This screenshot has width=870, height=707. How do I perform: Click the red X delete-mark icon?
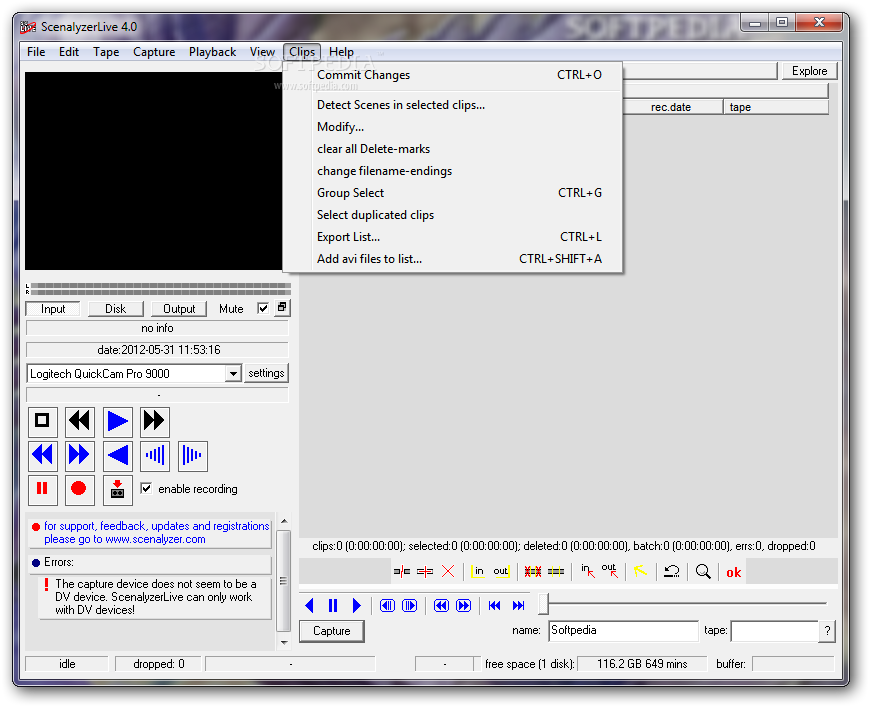pyautogui.click(x=448, y=571)
